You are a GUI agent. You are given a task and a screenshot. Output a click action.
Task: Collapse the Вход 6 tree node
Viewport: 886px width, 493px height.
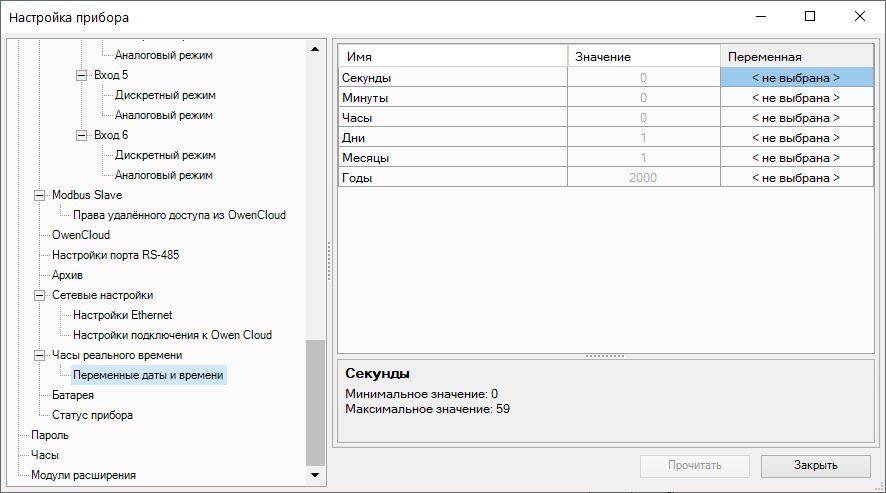coord(82,135)
